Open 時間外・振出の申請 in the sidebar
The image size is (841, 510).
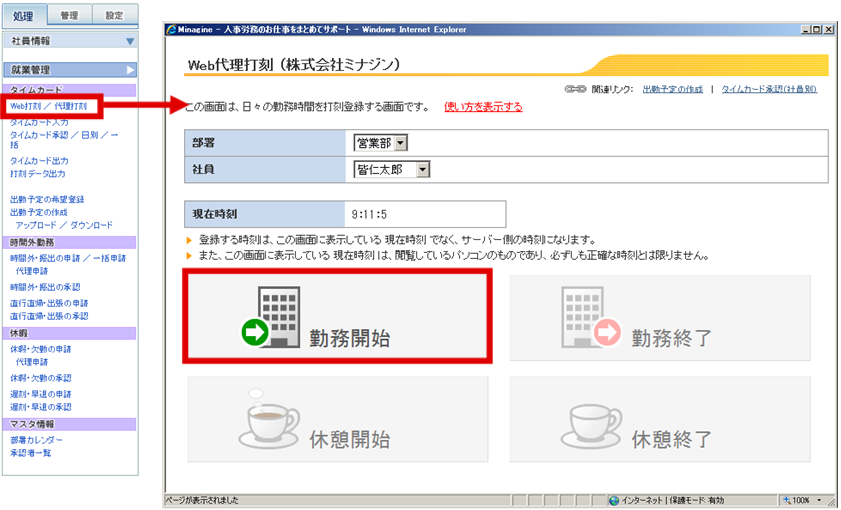(45, 258)
